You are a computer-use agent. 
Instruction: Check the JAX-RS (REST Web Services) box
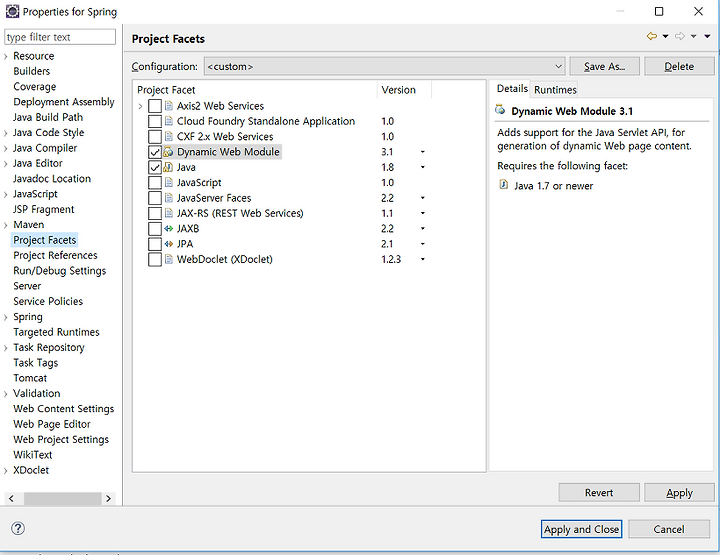point(155,213)
